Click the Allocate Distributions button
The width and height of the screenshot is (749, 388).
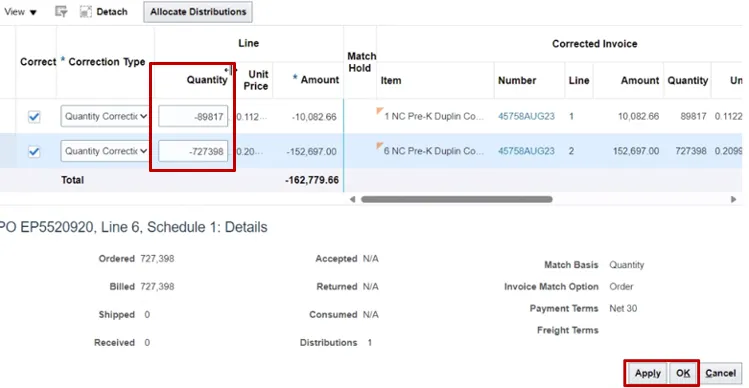click(x=198, y=12)
